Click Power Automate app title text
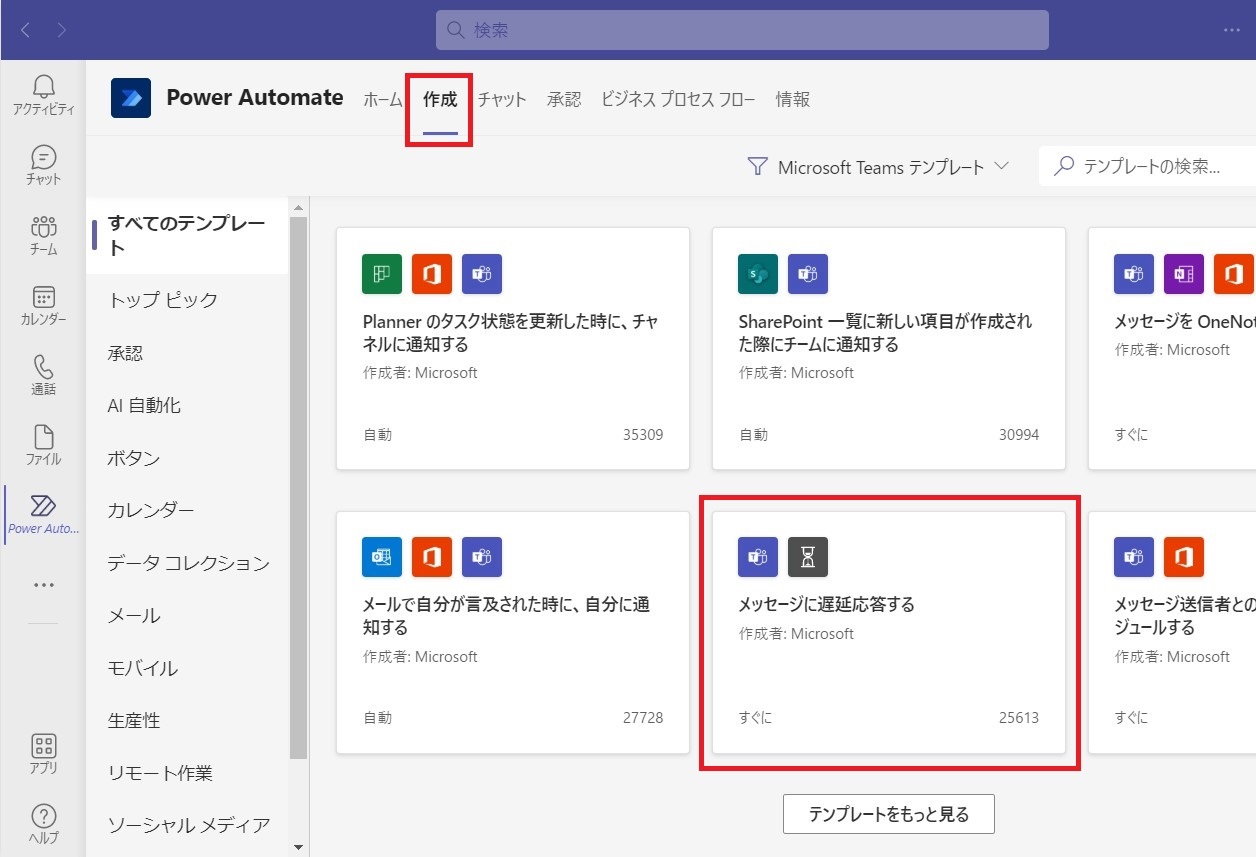 pos(255,98)
